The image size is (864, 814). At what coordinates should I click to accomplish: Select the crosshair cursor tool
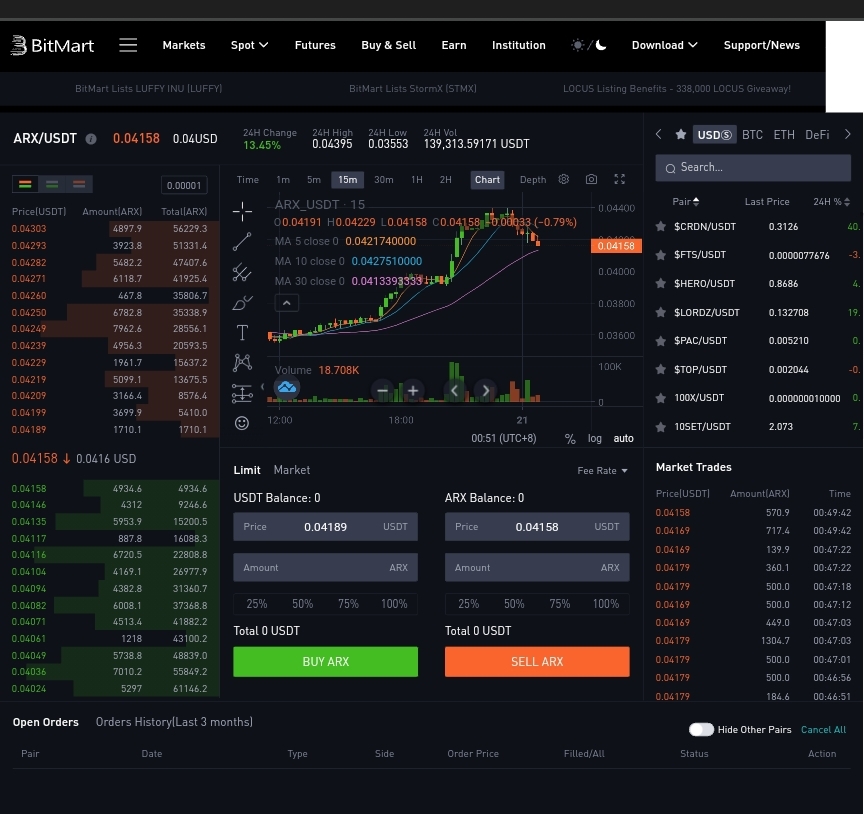tap(242, 211)
